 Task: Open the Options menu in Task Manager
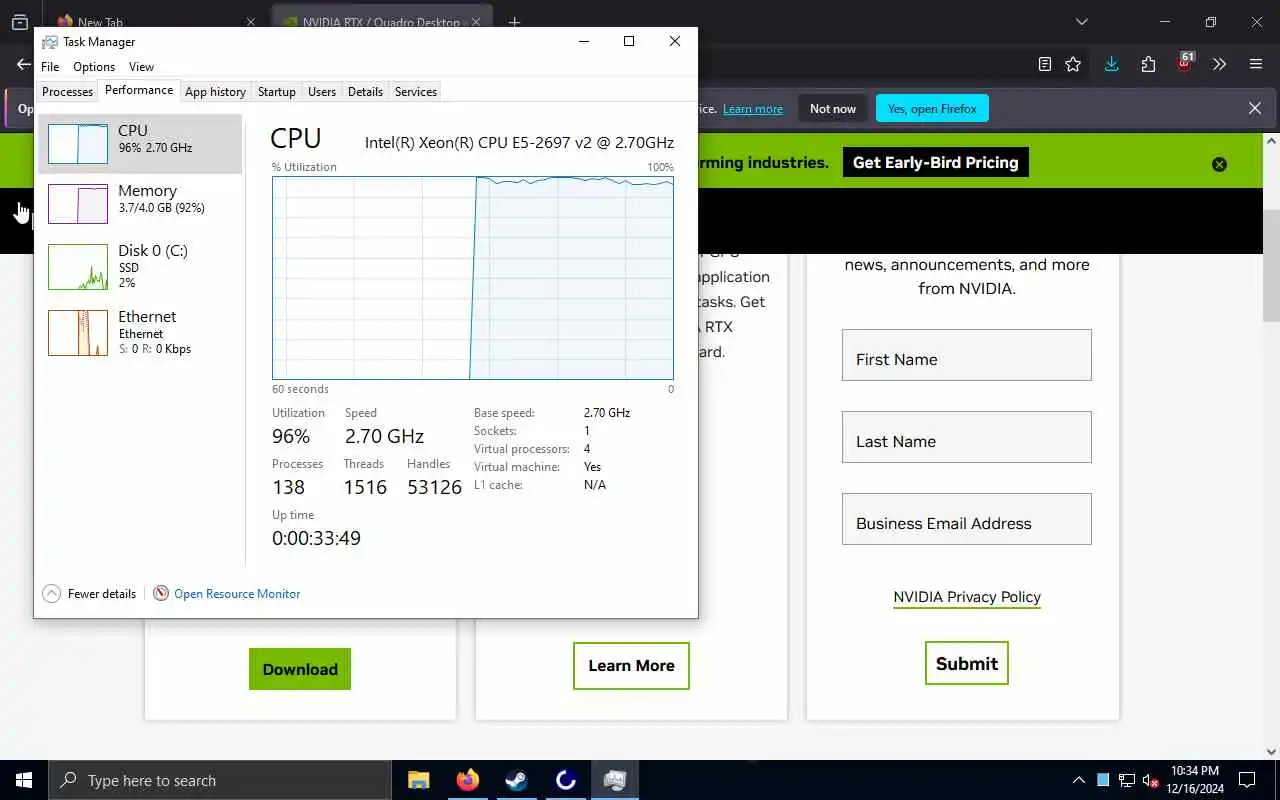point(94,67)
